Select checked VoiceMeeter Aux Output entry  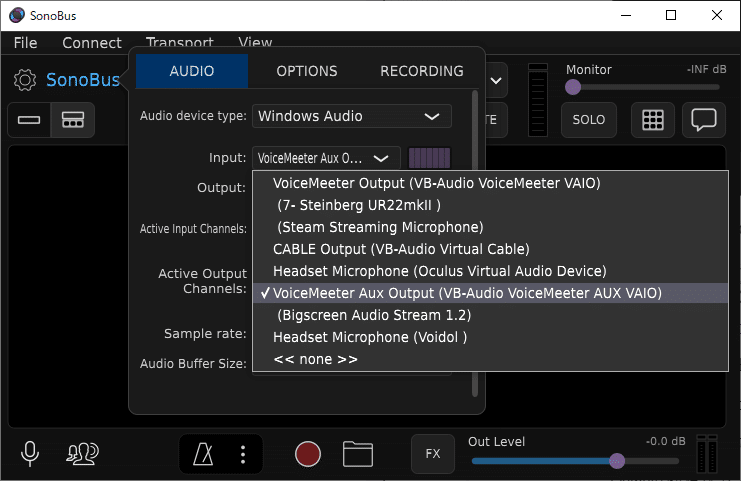click(x=491, y=293)
